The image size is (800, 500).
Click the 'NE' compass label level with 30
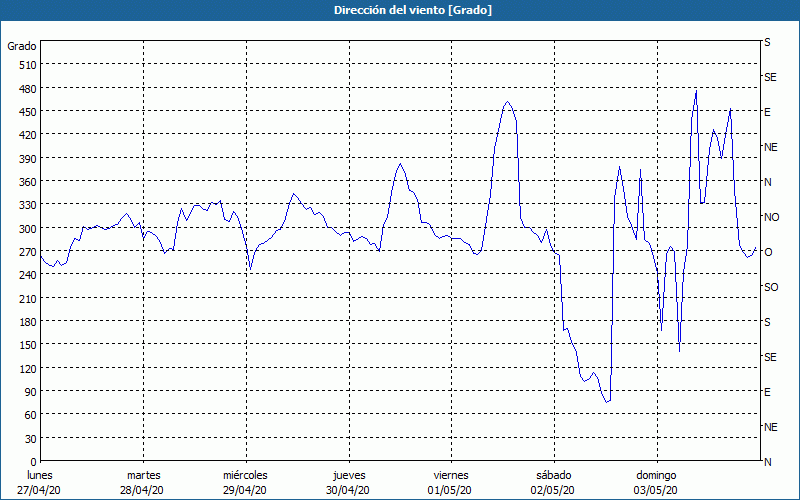771,427
